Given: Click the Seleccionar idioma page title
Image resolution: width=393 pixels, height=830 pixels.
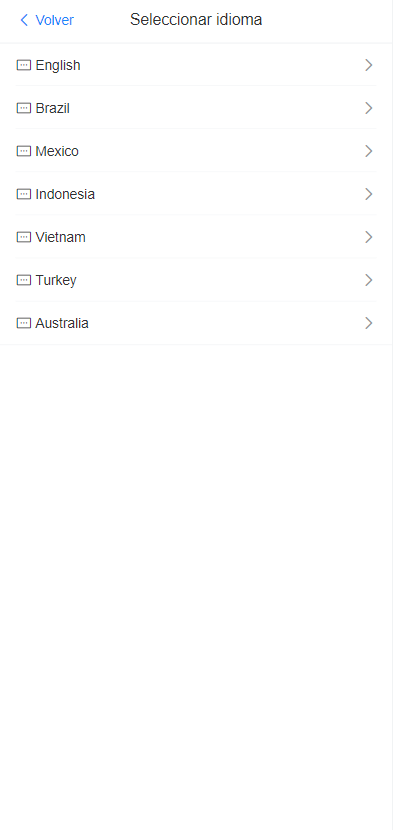Looking at the screenshot, I should click(196, 20).
